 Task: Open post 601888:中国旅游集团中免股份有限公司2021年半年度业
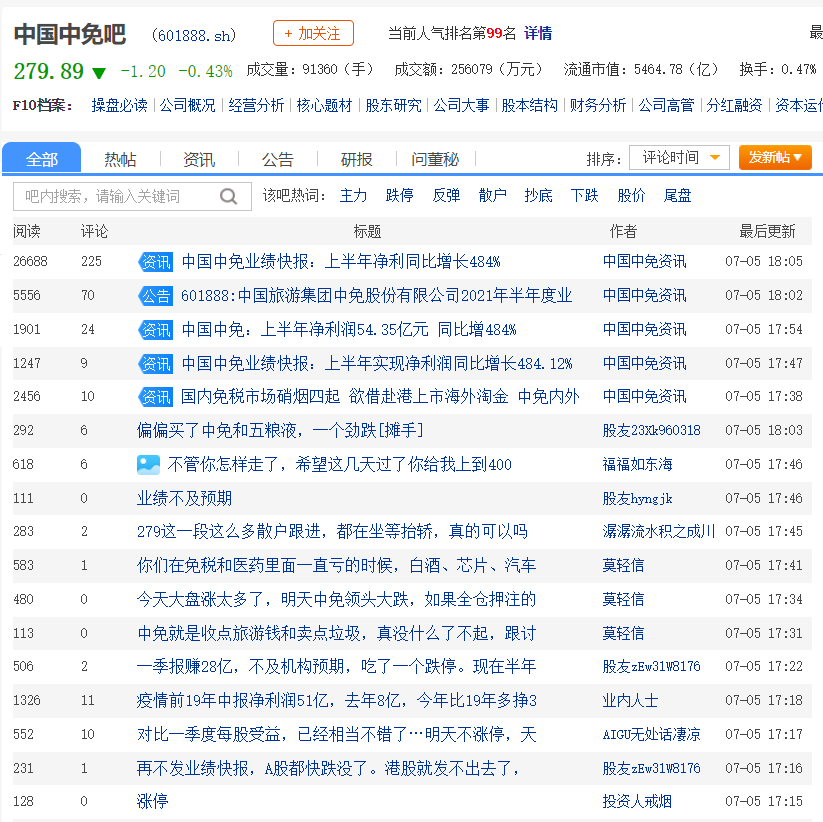coord(376,296)
